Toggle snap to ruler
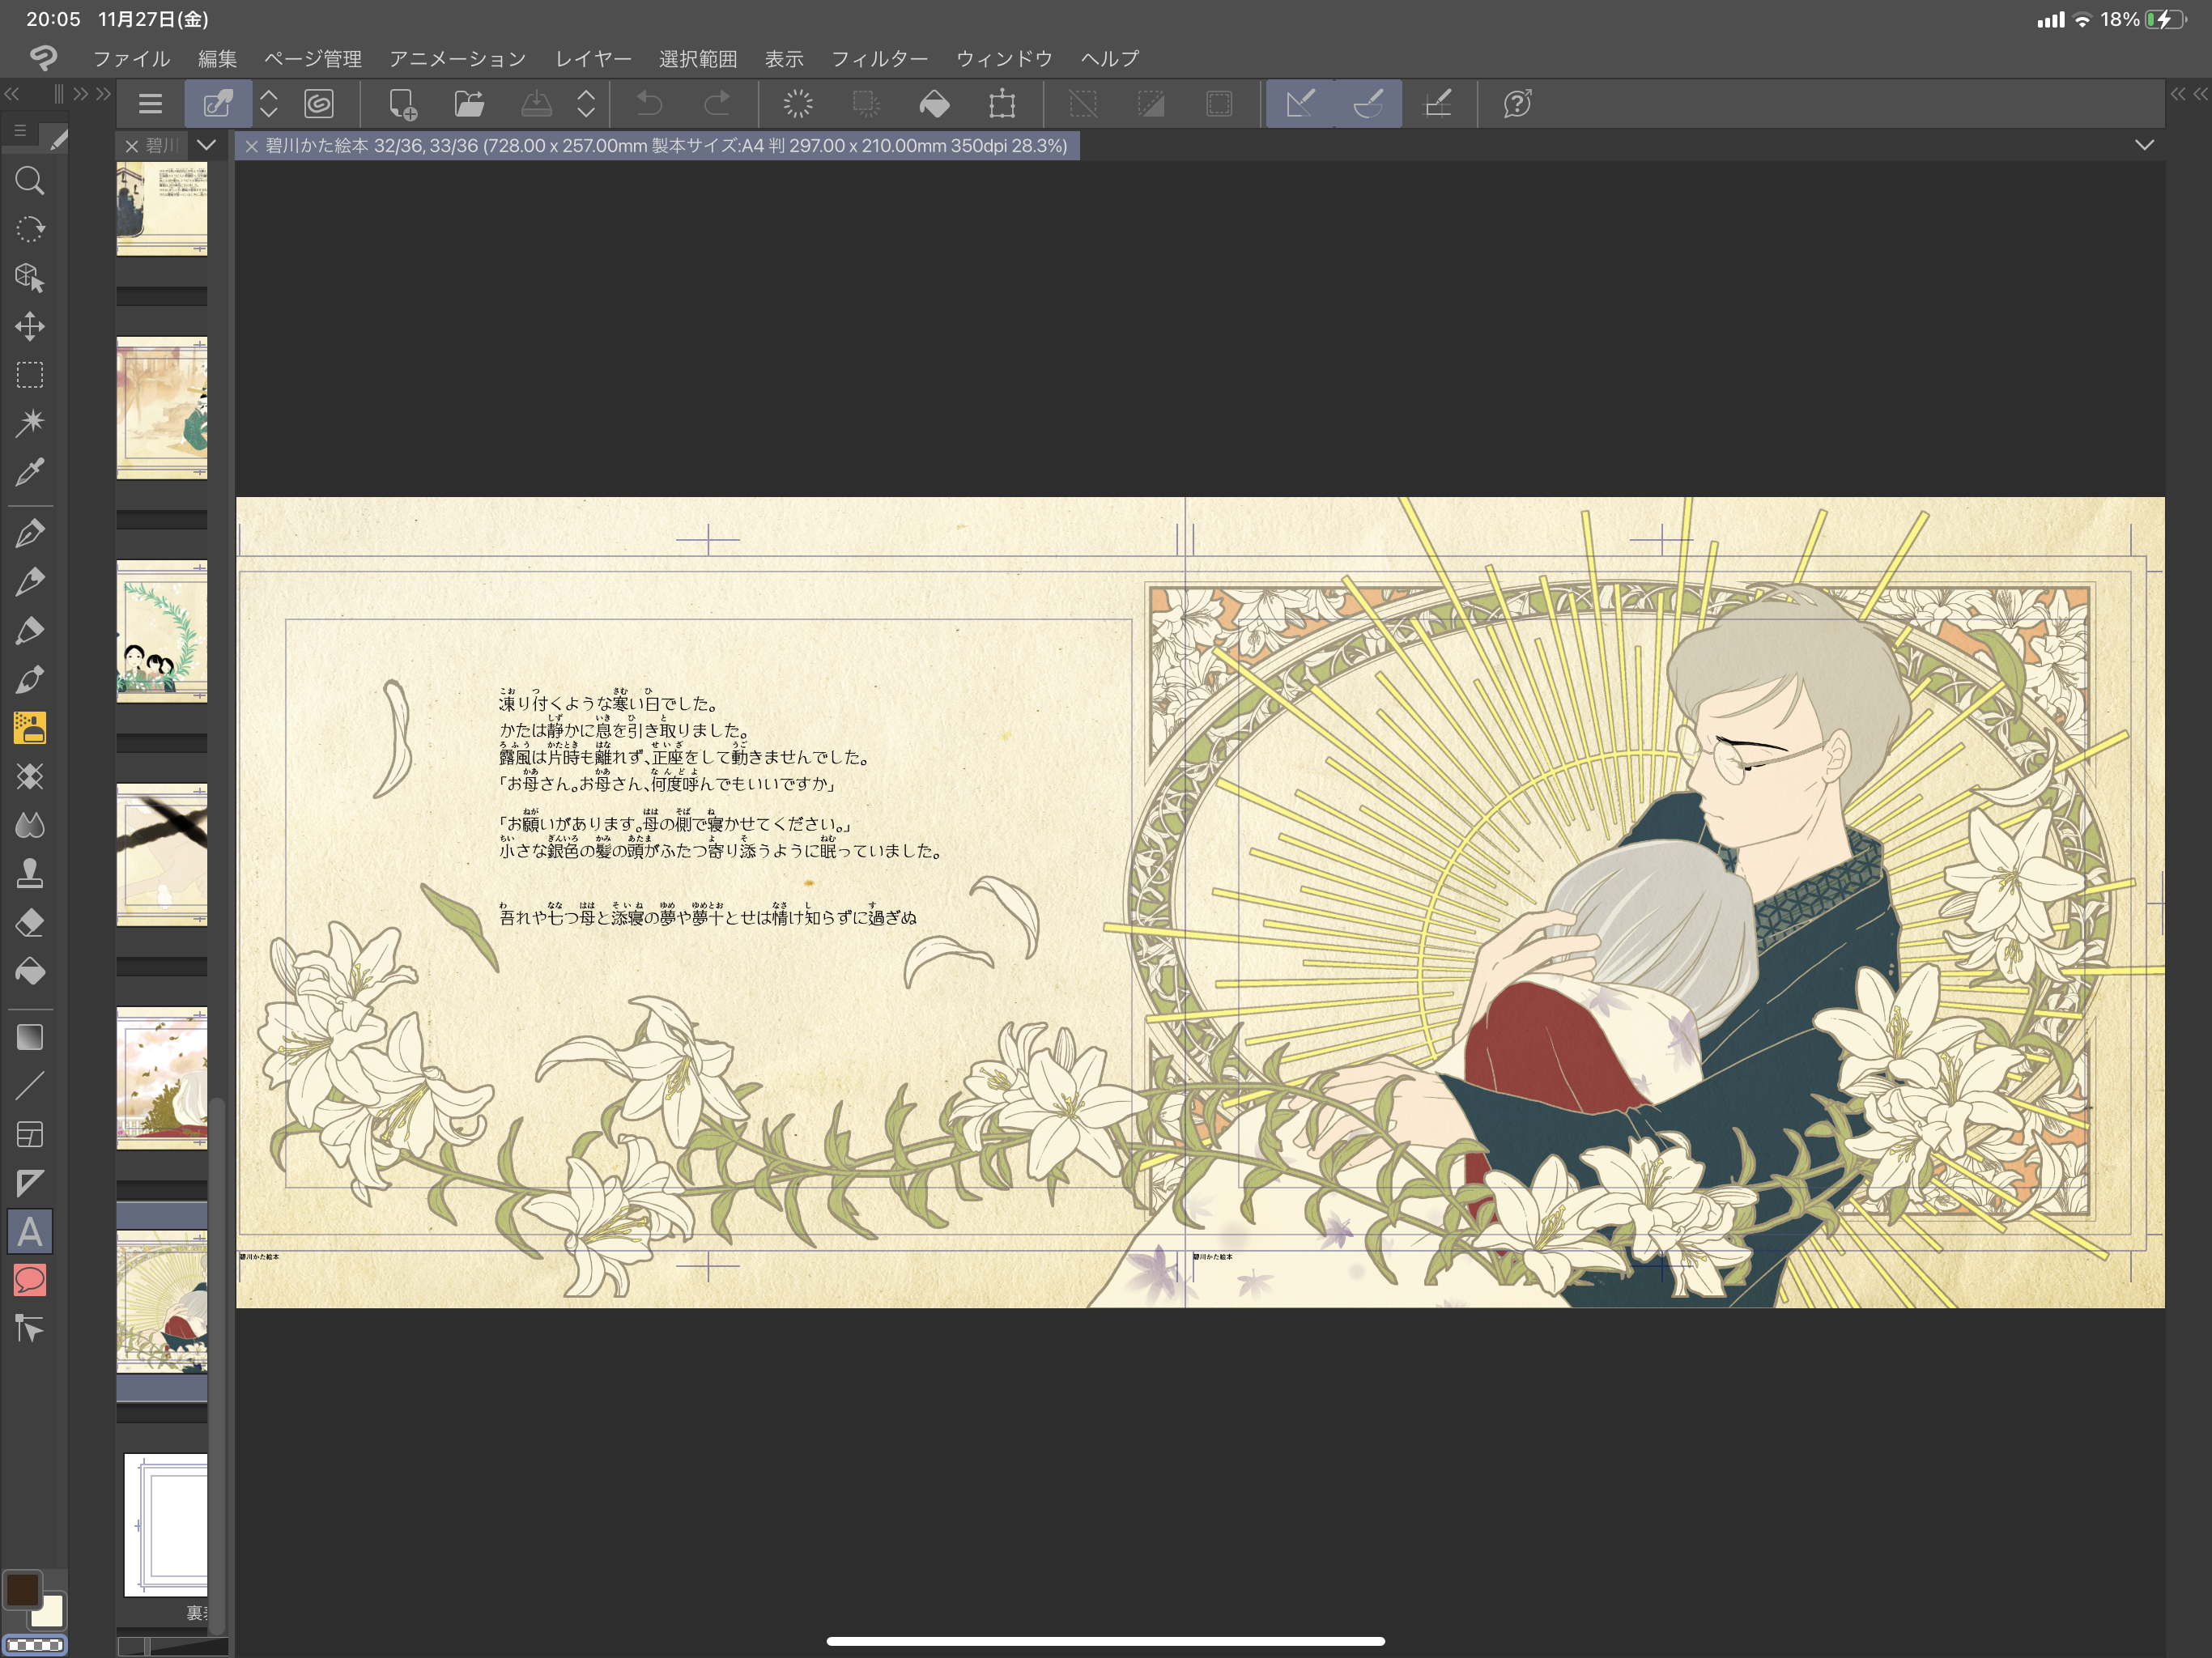Image resolution: width=2212 pixels, height=1658 pixels. 1299,103
